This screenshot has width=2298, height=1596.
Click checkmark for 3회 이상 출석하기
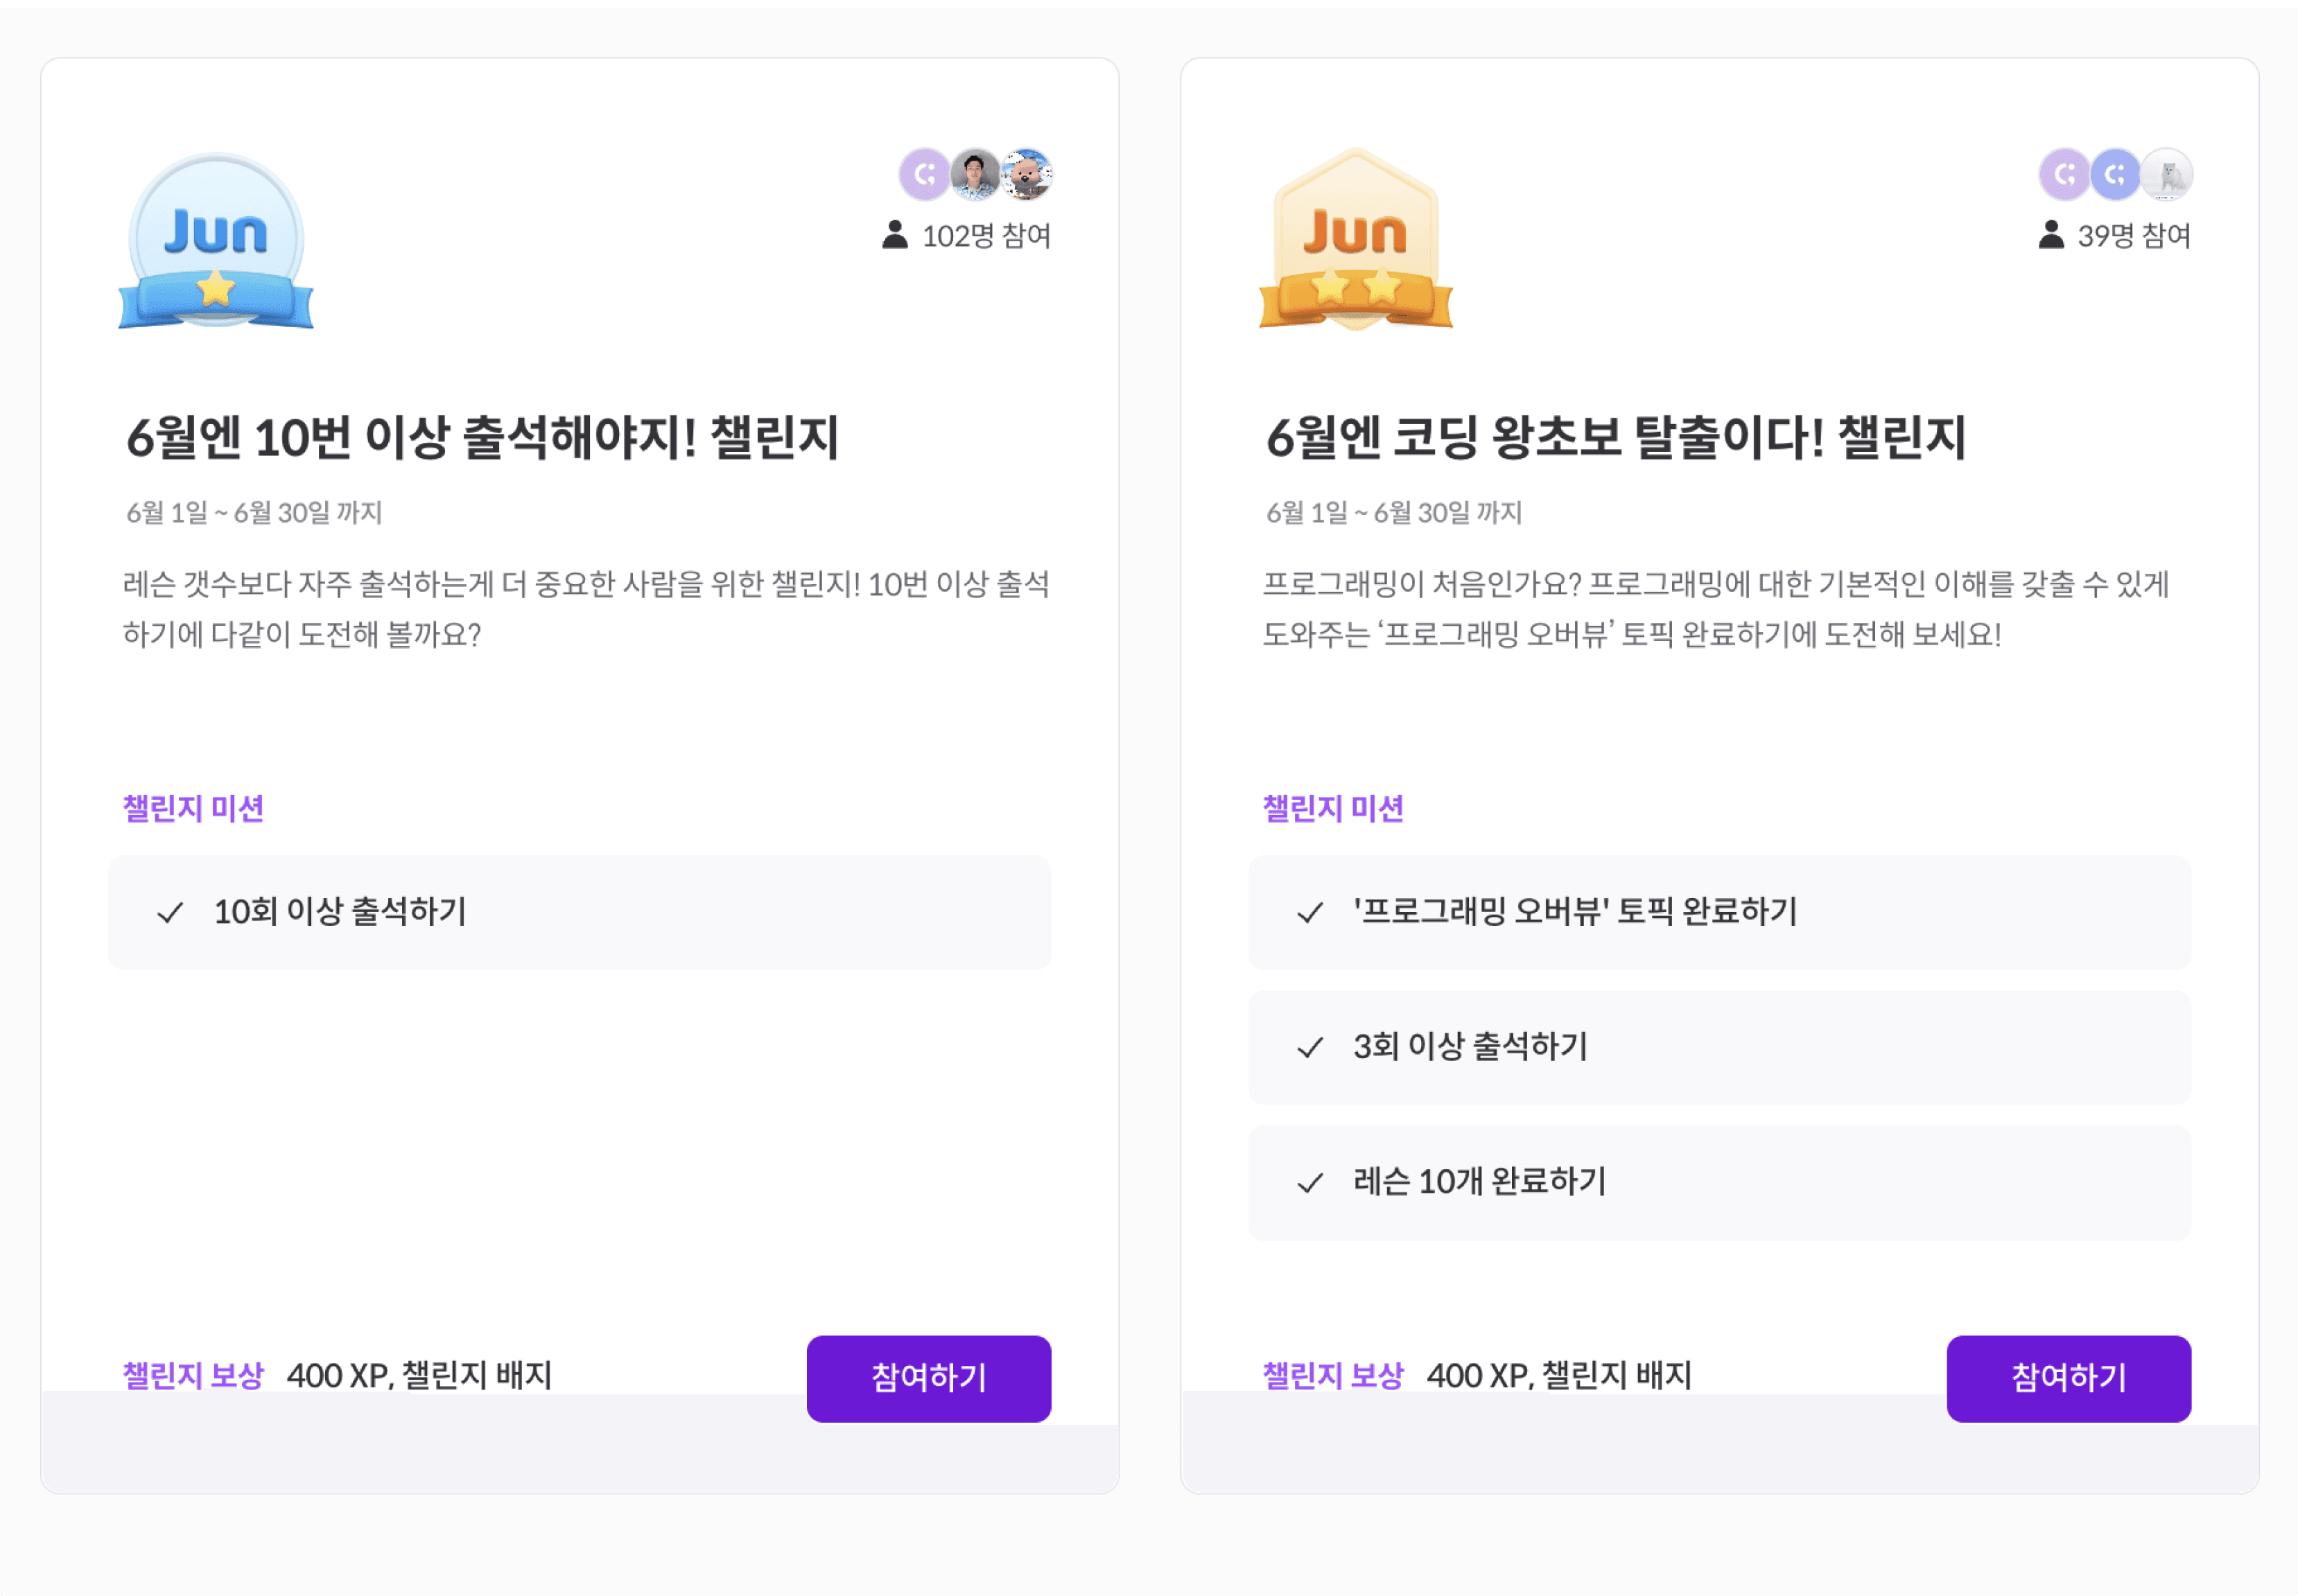pos(1310,1047)
